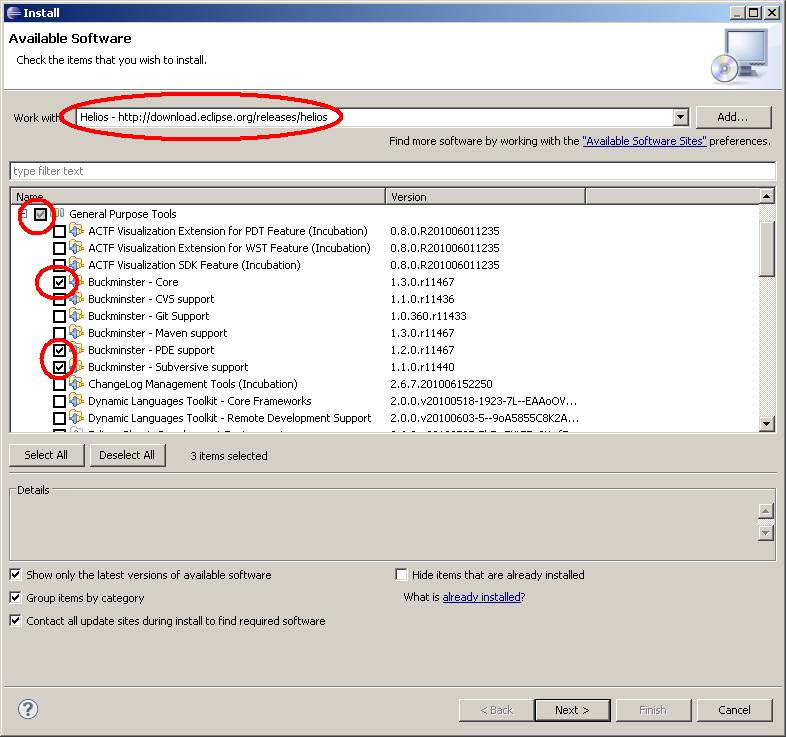Check ChangeLog Management Tools (Incubation)
The image size is (786, 737).
59,385
